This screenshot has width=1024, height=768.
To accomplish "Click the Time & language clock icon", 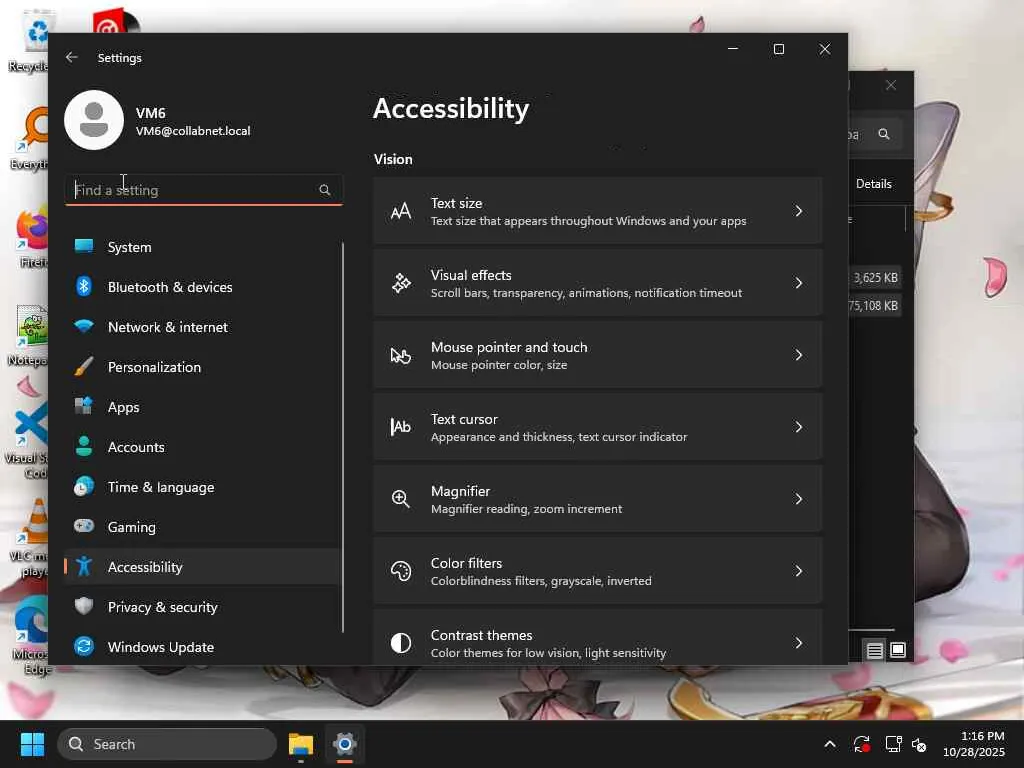I will pos(84,487).
